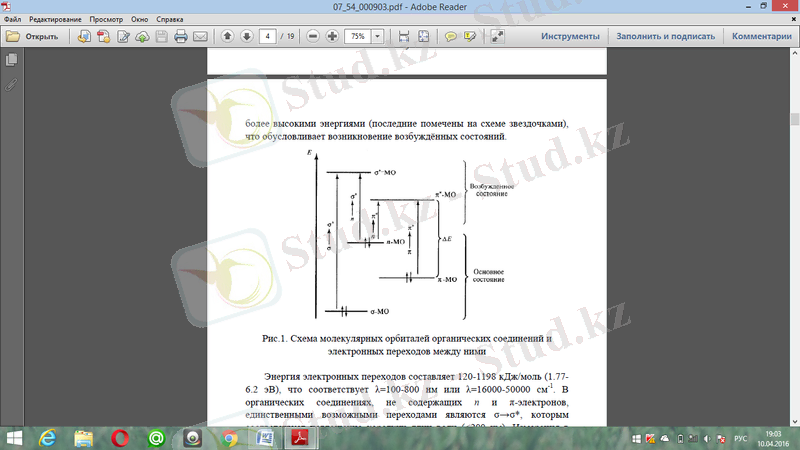Expand the 75% zoom level dropdown
The width and height of the screenshot is (800, 450).
pyautogui.click(x=379, y=37)
